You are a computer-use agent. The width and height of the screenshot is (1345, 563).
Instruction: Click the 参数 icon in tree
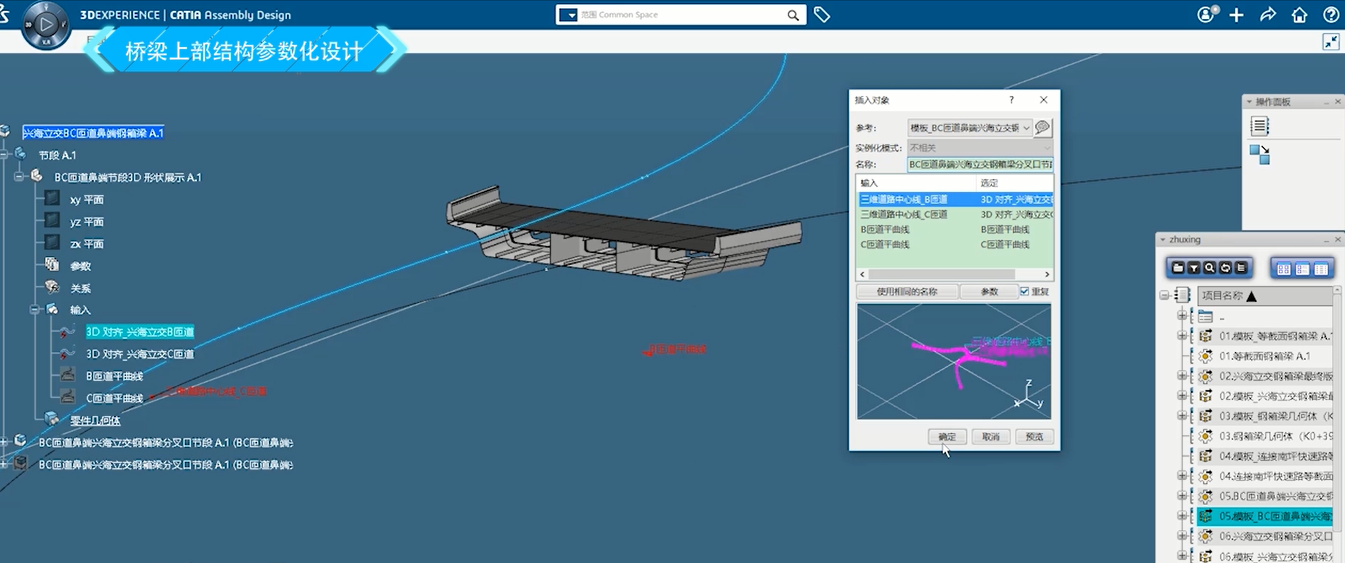tap(52, 266)
